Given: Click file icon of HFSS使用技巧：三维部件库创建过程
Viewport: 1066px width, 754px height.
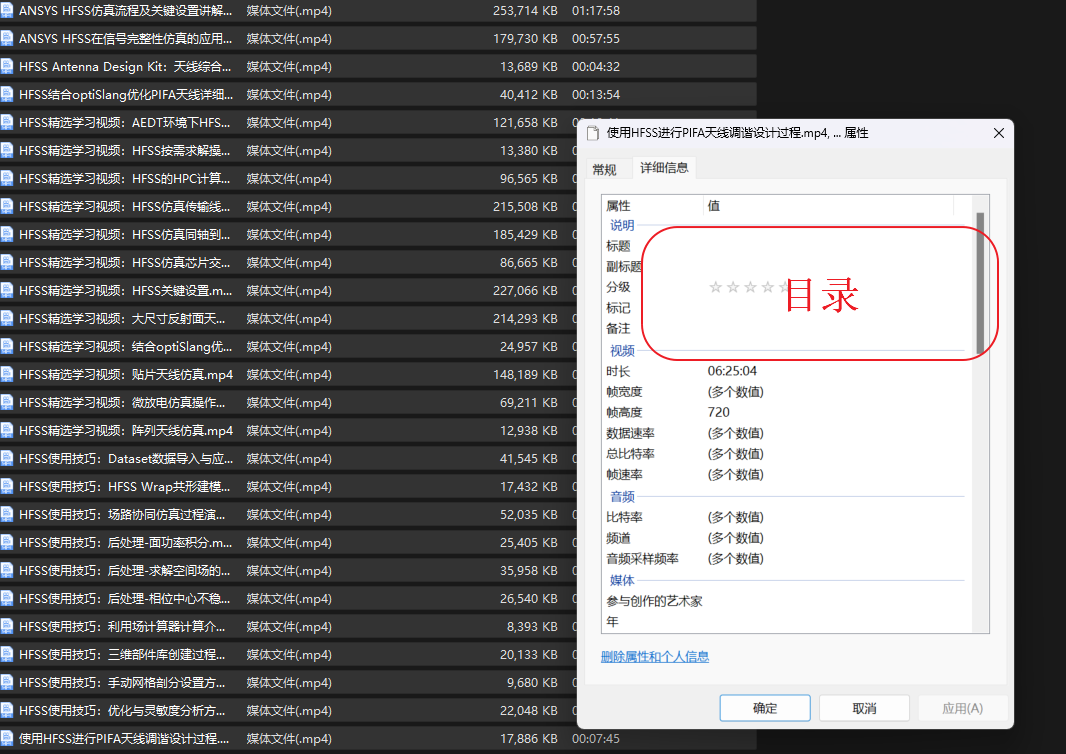Looking at the screenshot, I should 7,655.
